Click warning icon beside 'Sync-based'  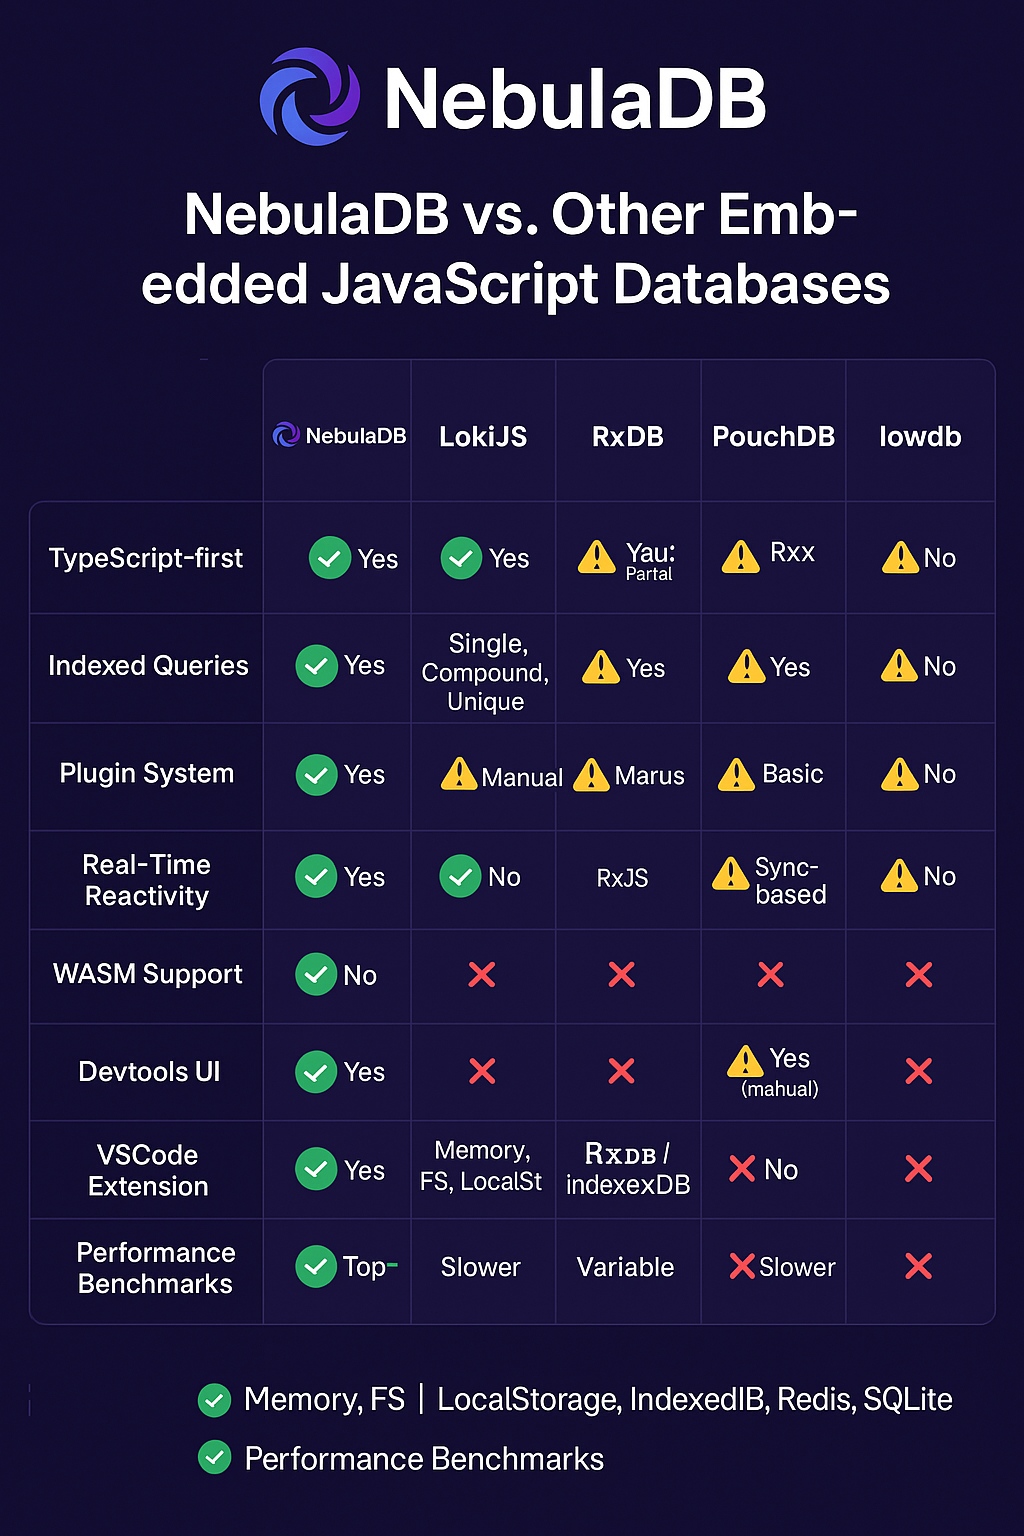(x=731, y=873)
